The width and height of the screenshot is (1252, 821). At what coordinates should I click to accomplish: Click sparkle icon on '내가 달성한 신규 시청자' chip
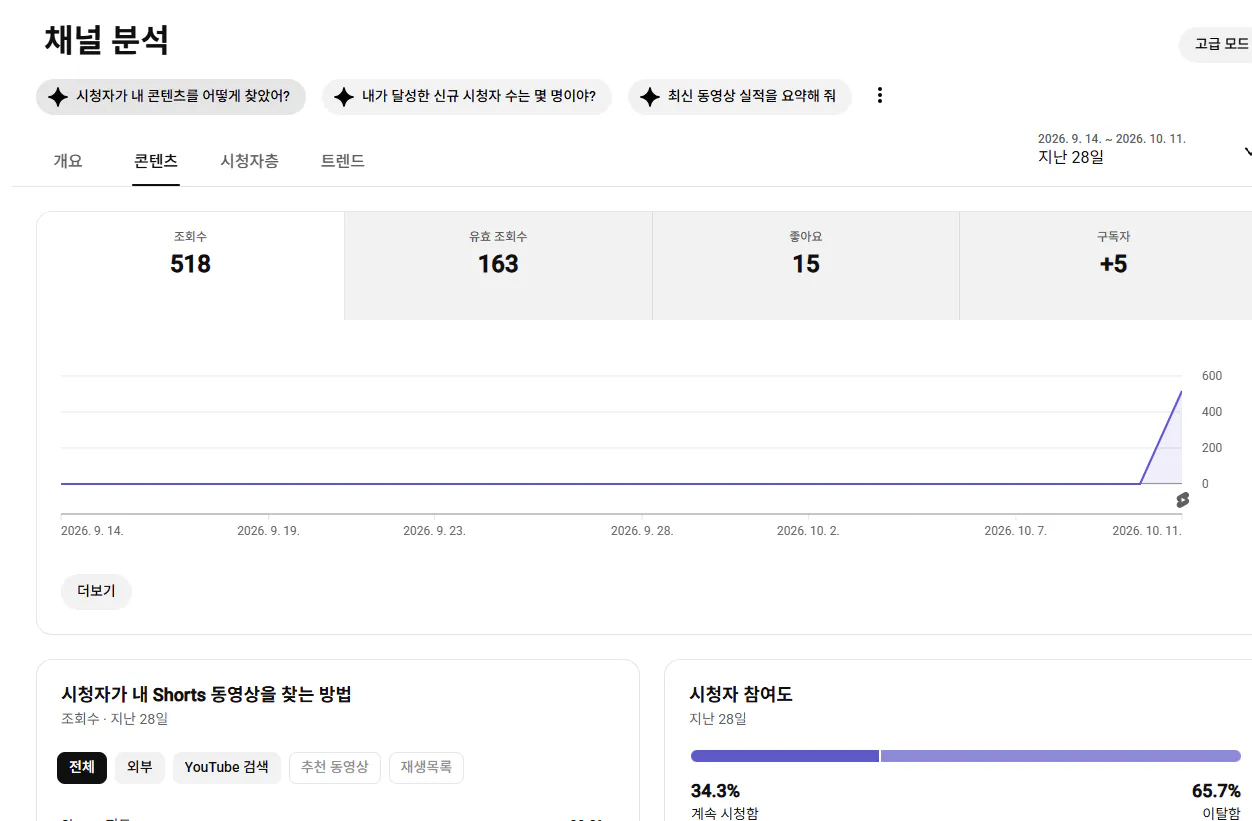344,97
